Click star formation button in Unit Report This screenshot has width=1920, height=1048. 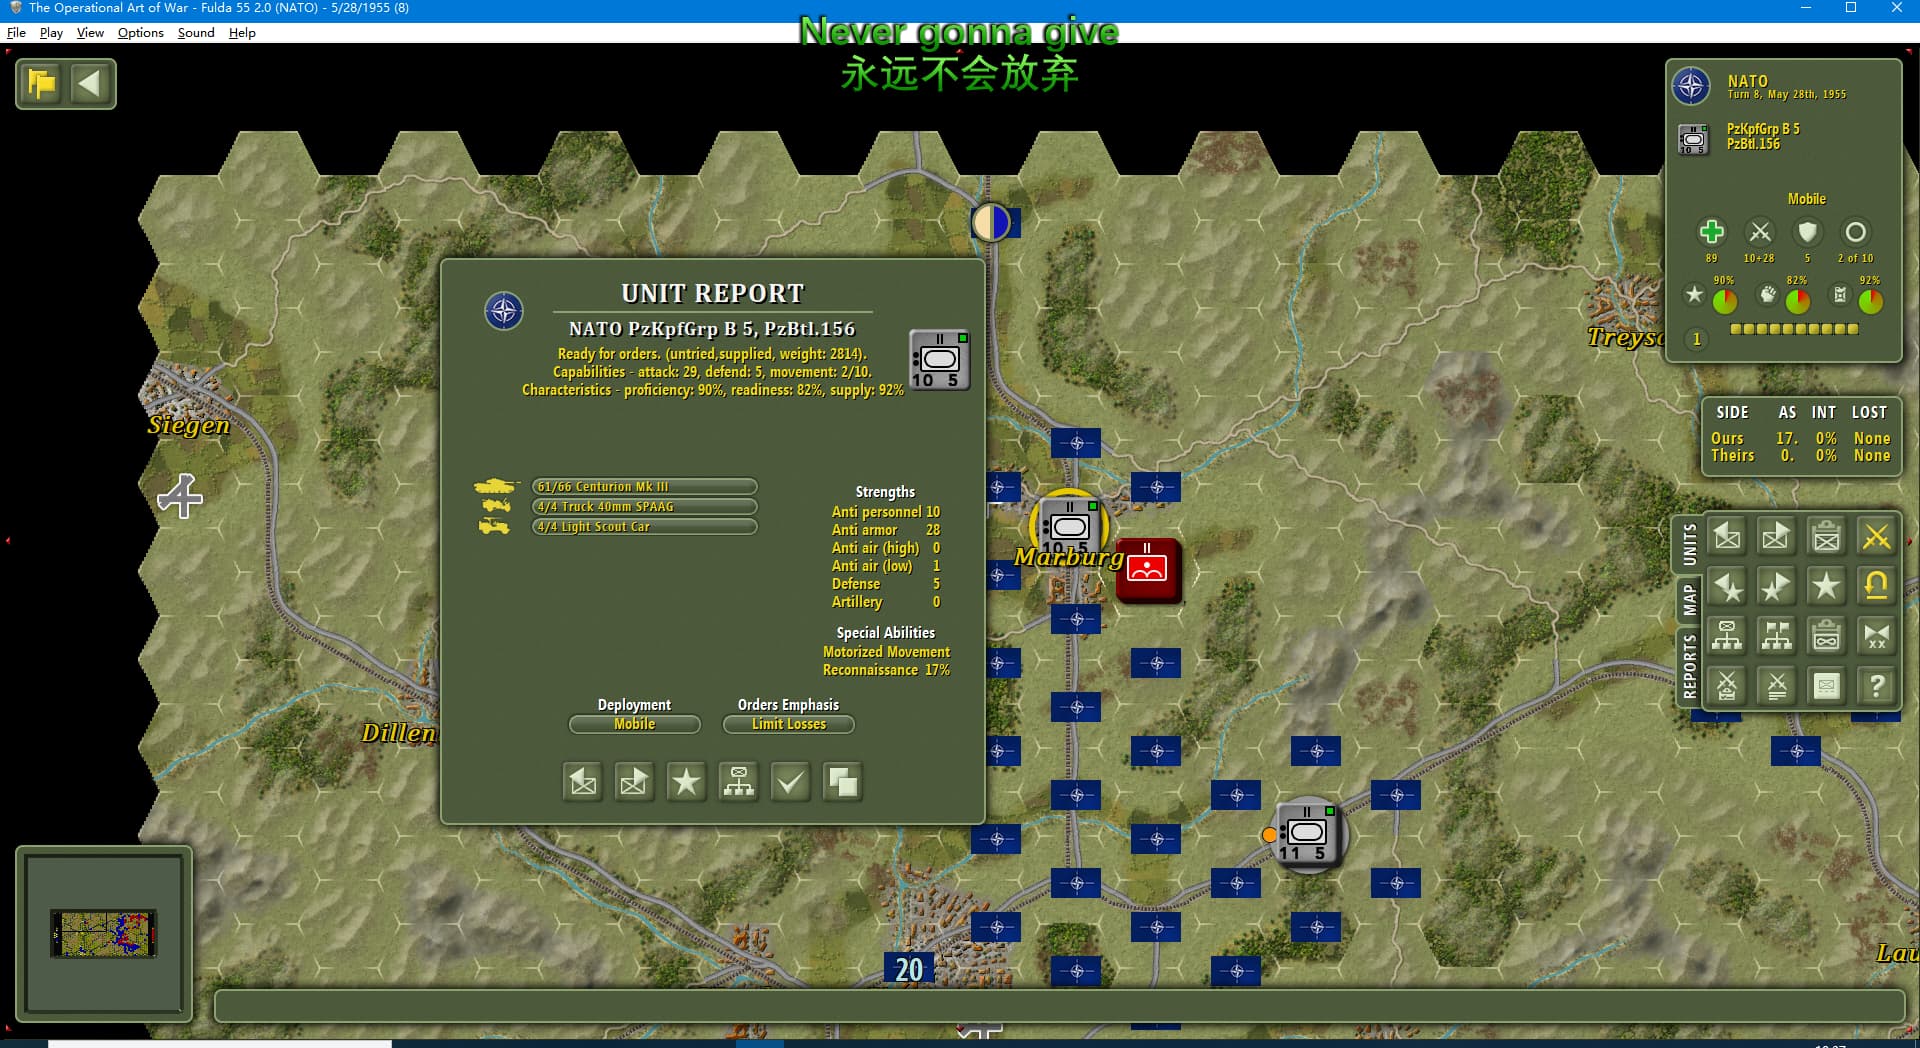click(x=686, y=782)
